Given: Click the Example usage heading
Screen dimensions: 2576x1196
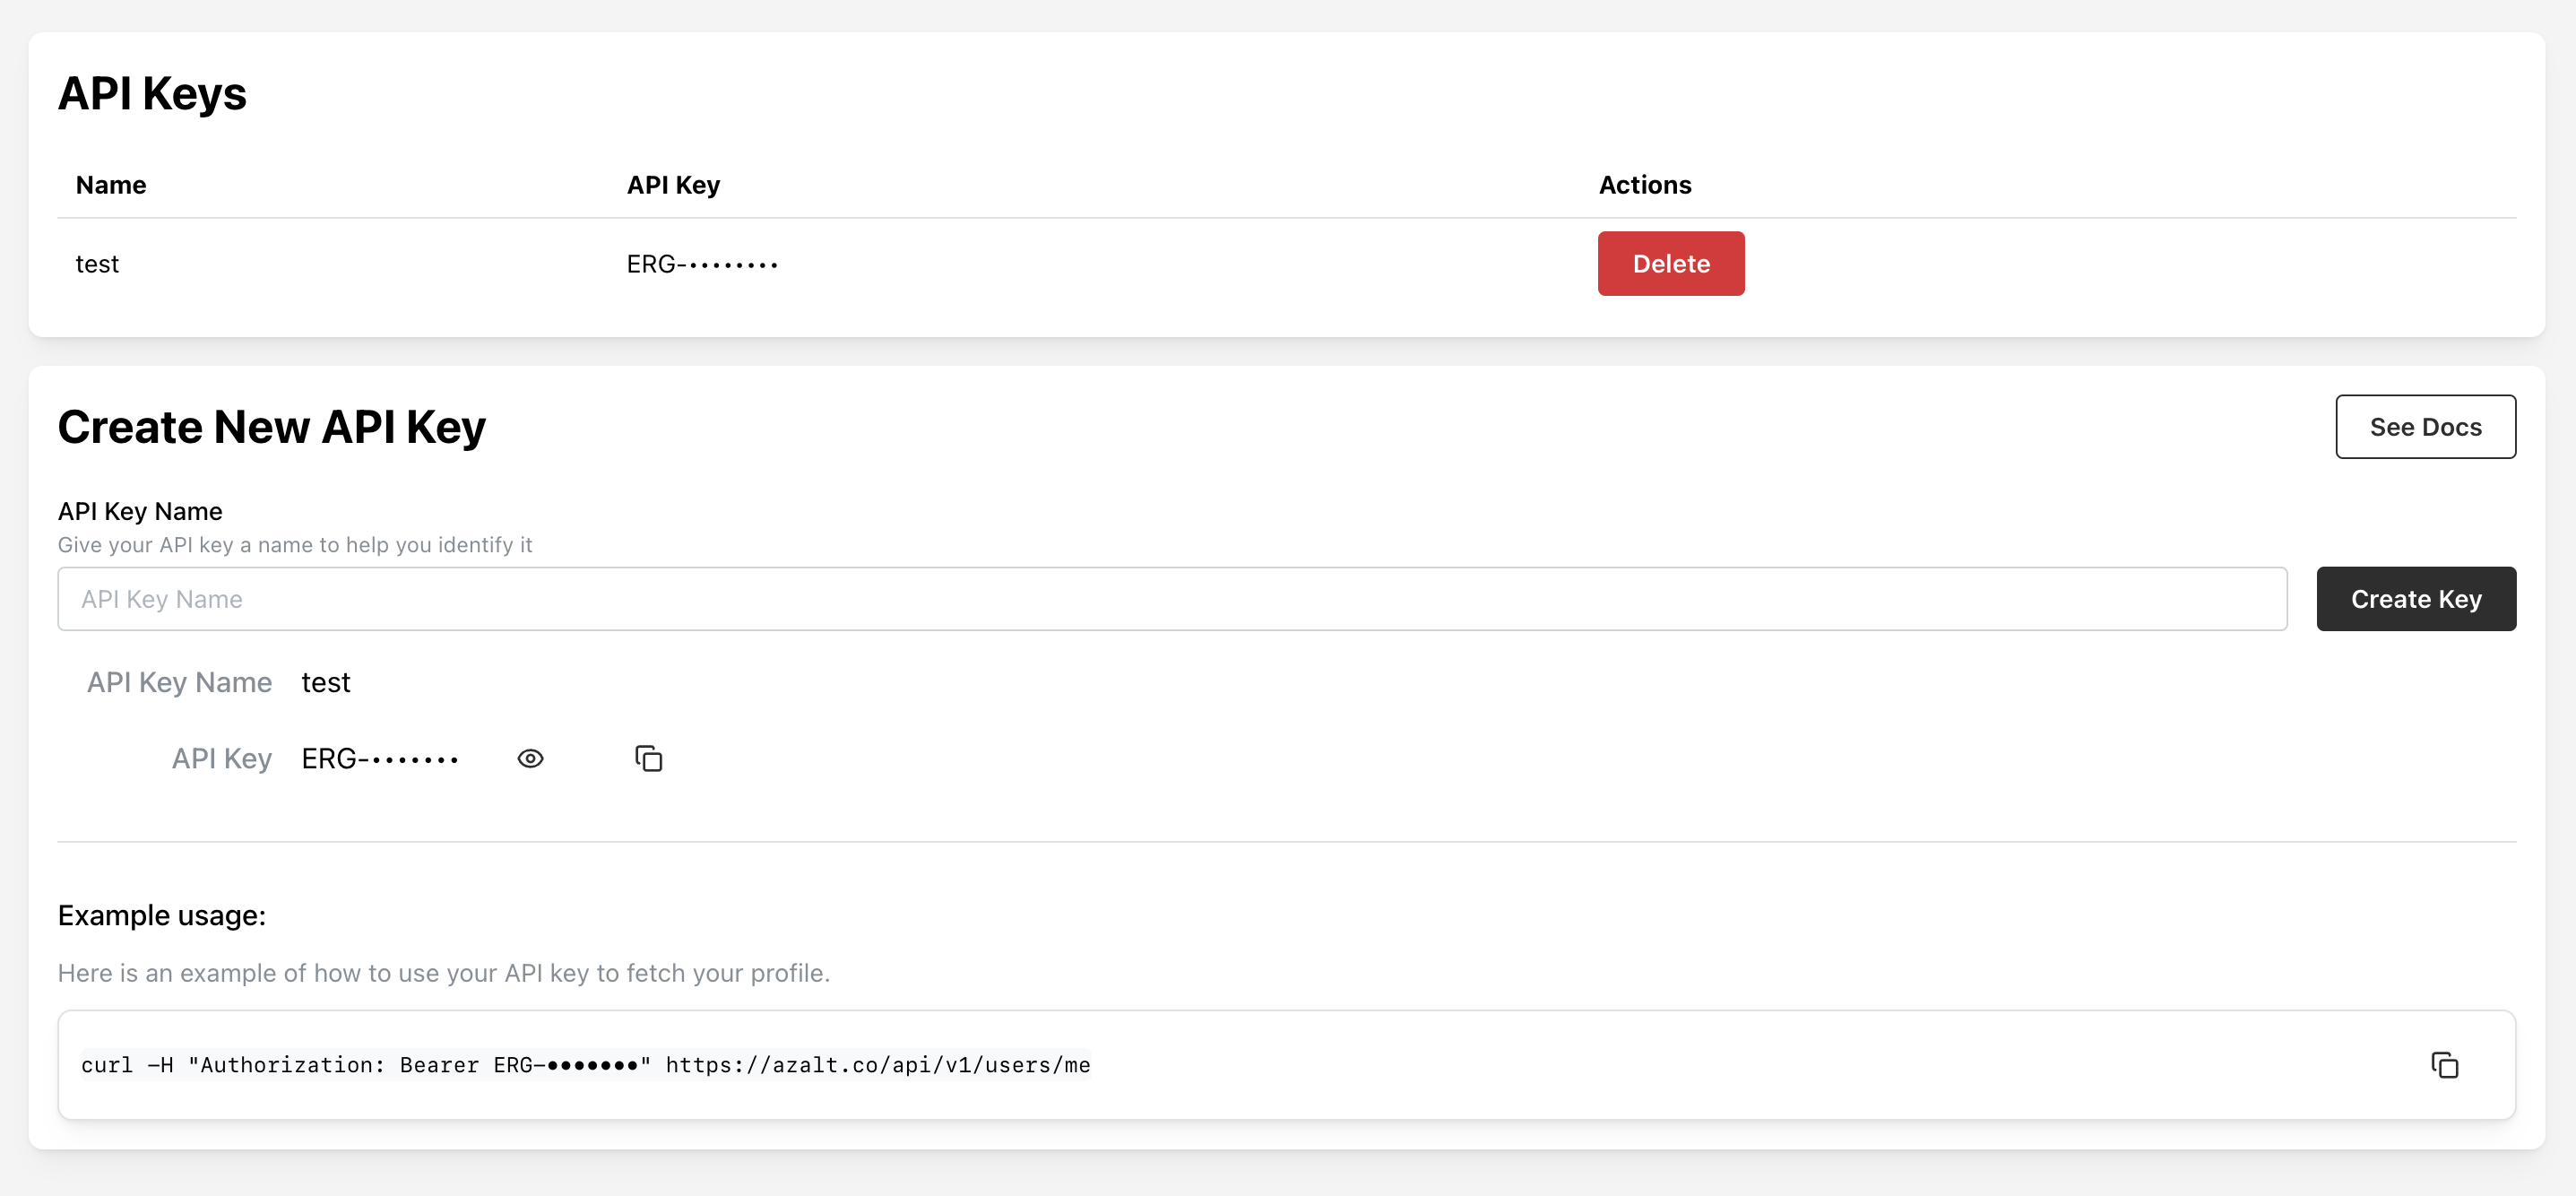Looking at the screenshot, I should click(x=162, y=915).
